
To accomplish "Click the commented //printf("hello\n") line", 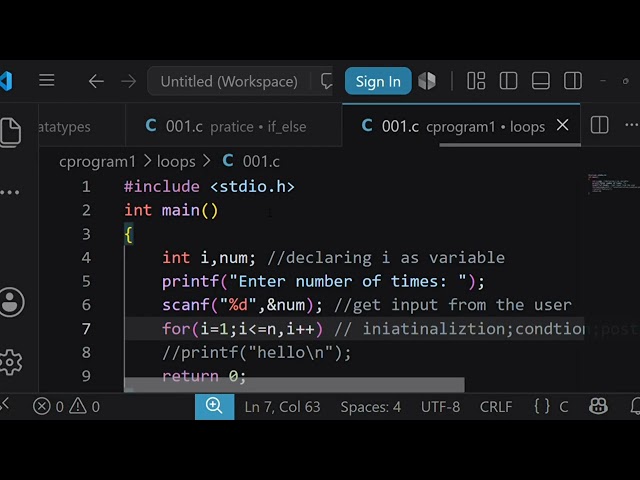I will click(256, 352).
